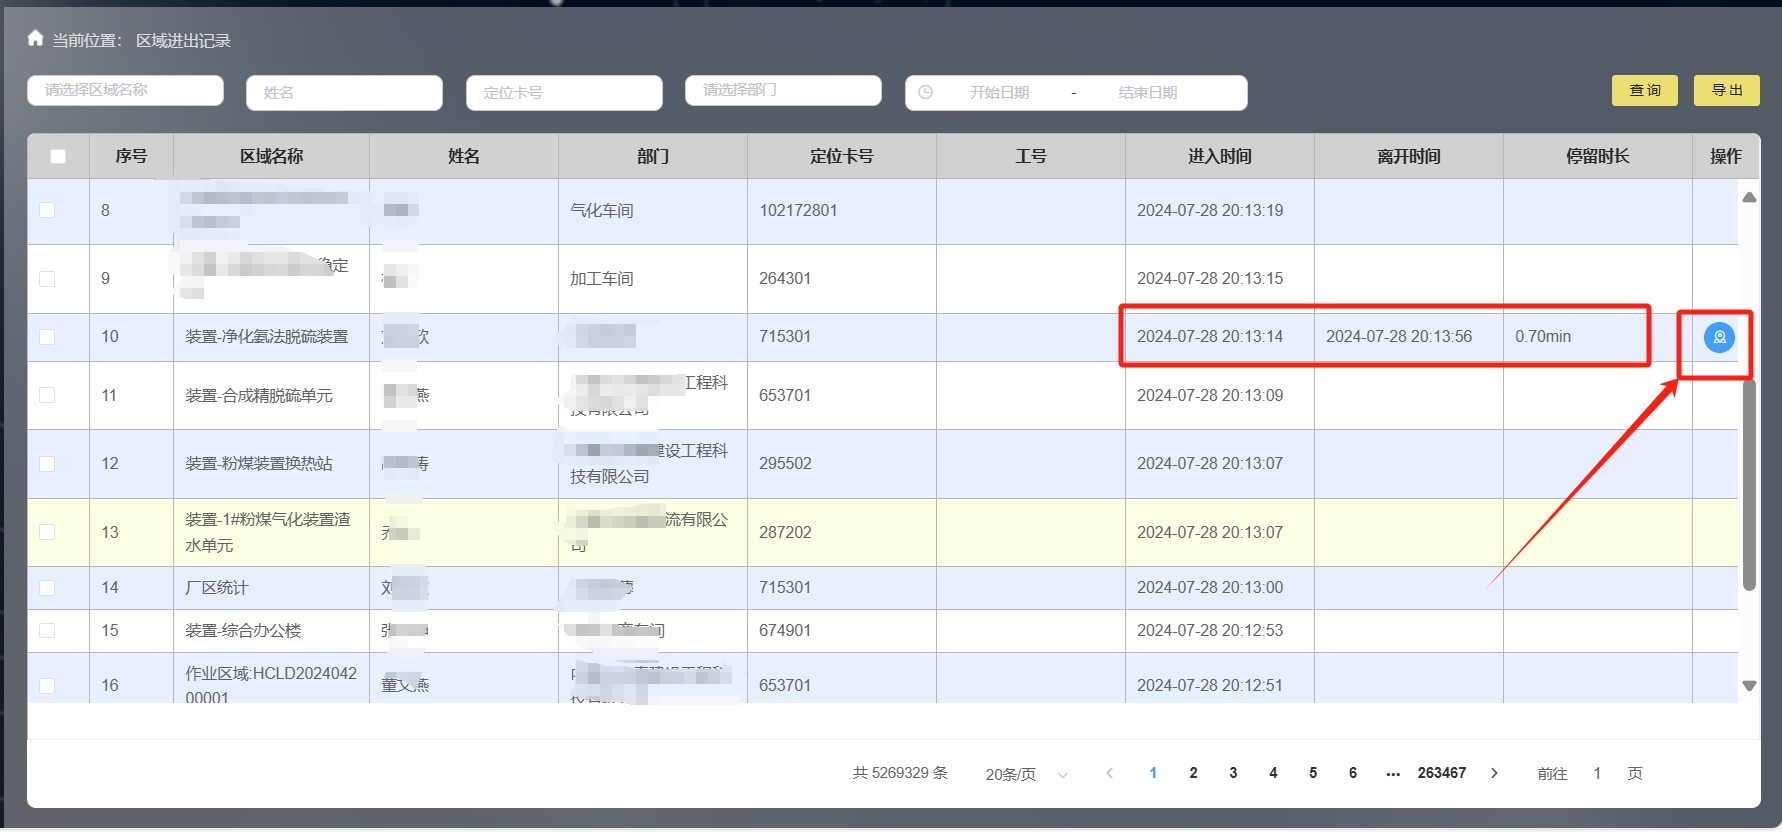Viewport: 1782px width, 832px height.
Task: Click the 导出 button
Action: 1727,90
